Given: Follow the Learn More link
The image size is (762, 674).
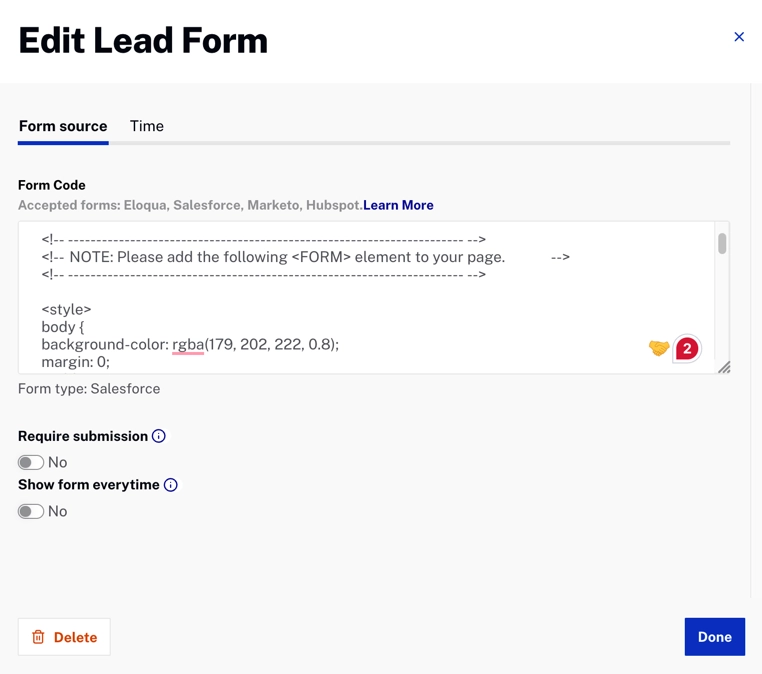Looking at the screenshot, I should tap(398, 205).
